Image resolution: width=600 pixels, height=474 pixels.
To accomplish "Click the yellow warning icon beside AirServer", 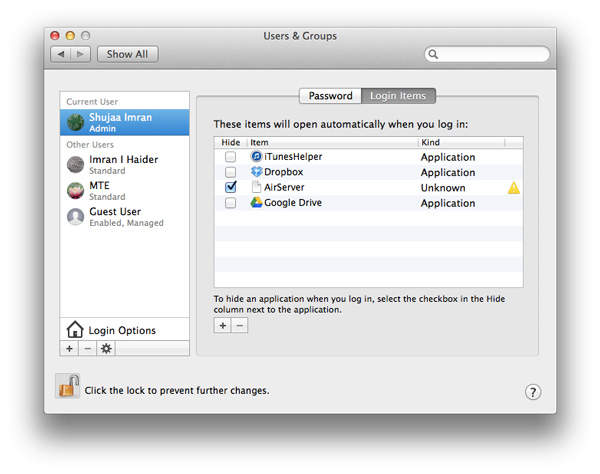I will (514, 187).
